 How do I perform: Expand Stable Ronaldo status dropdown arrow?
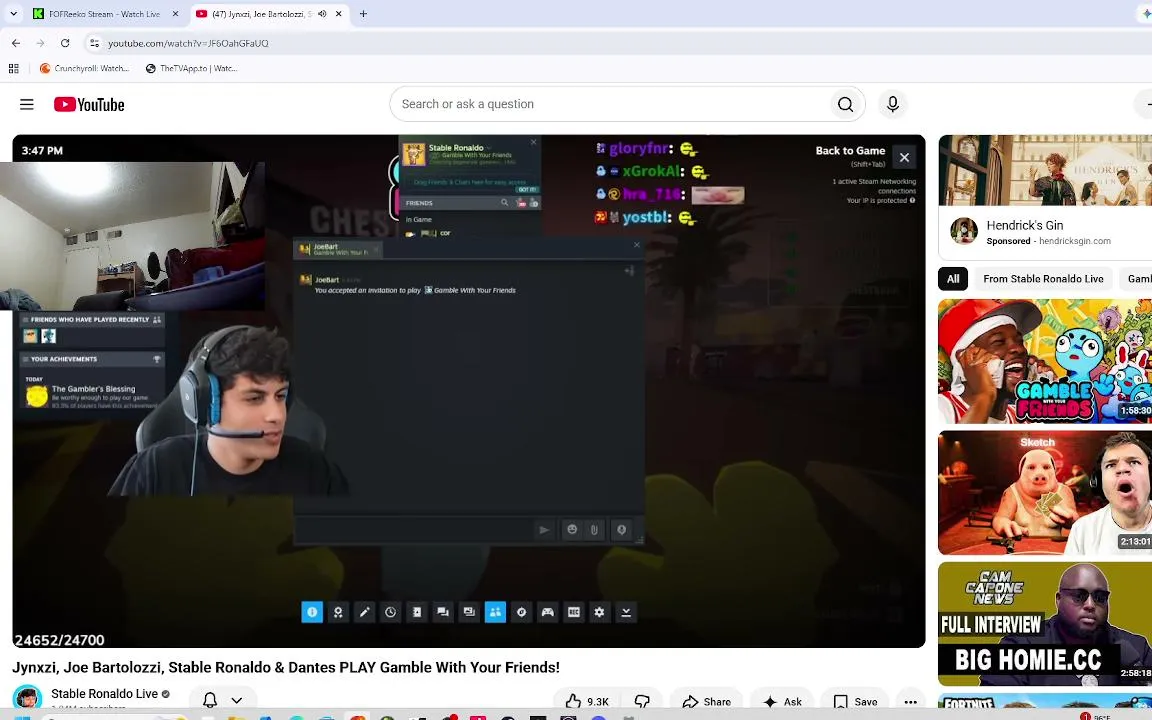(489, 148)
